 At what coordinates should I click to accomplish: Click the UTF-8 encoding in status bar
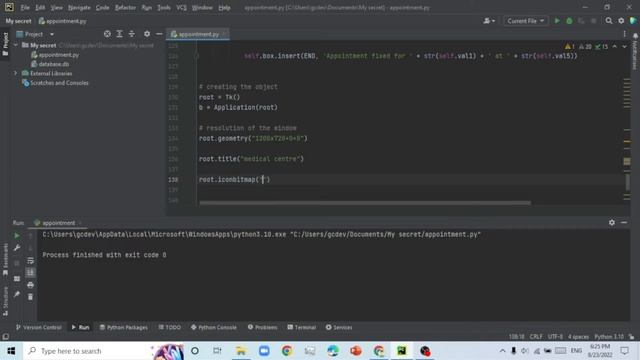pyautogui.click(x=555, y=337)
